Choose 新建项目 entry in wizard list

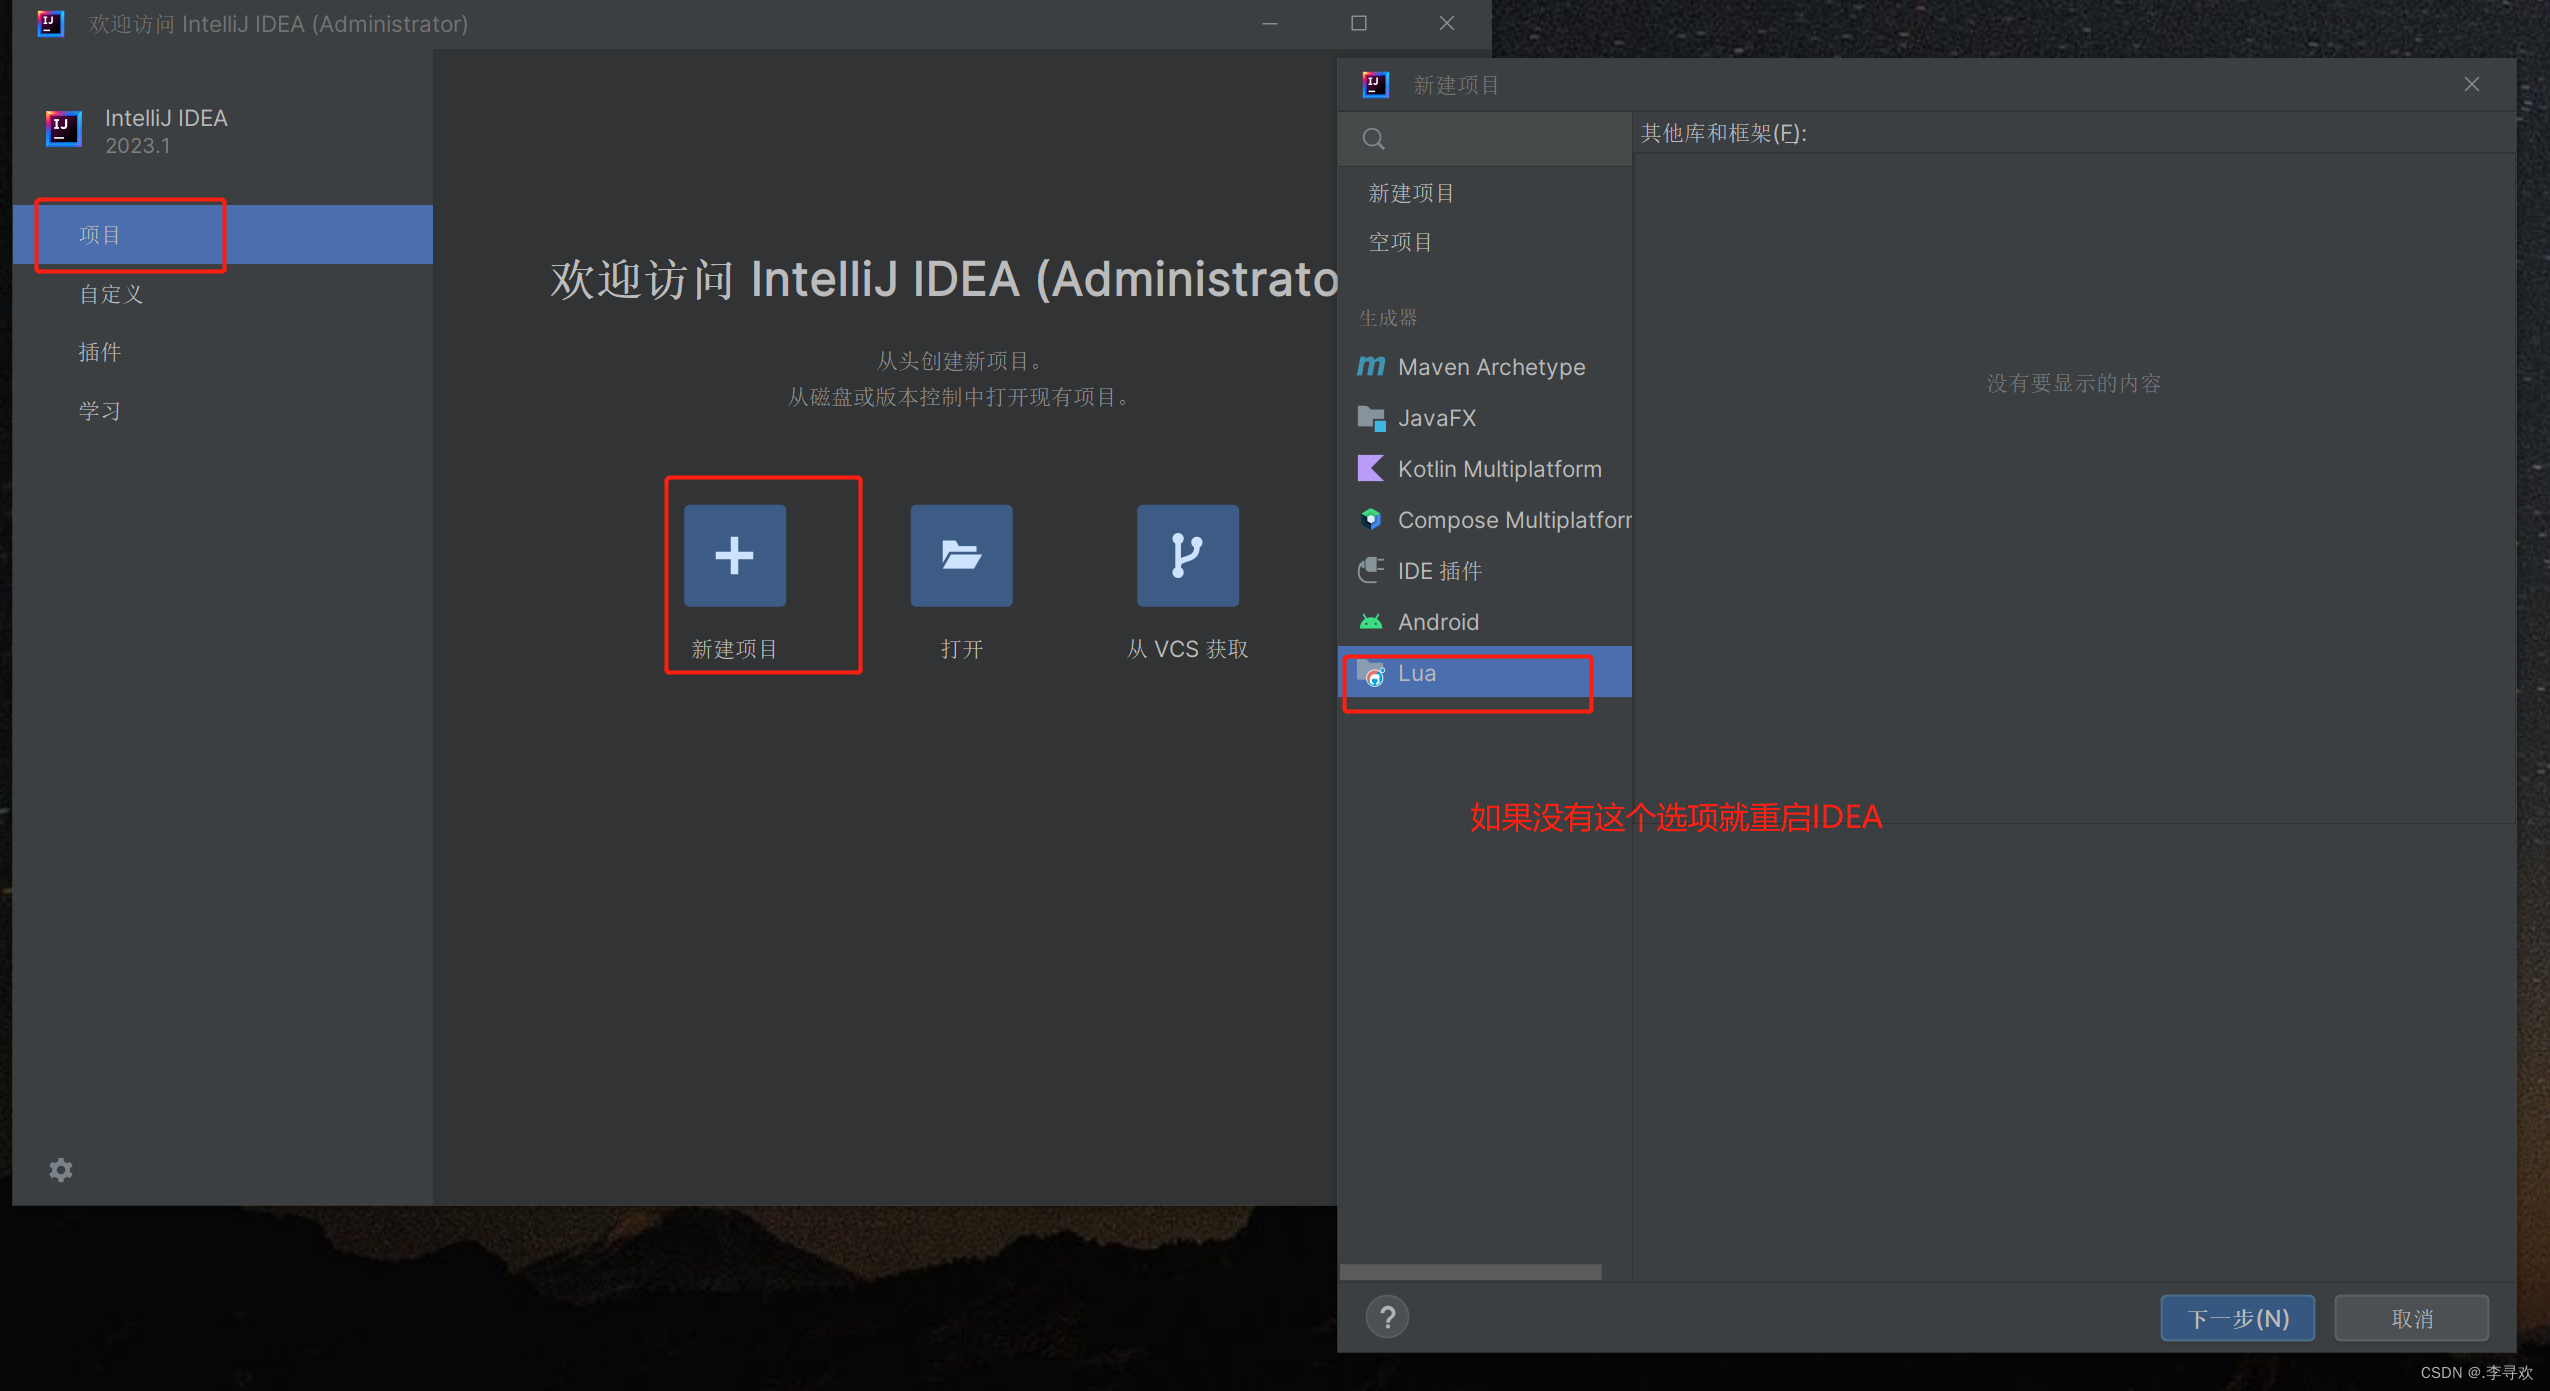1411,193
